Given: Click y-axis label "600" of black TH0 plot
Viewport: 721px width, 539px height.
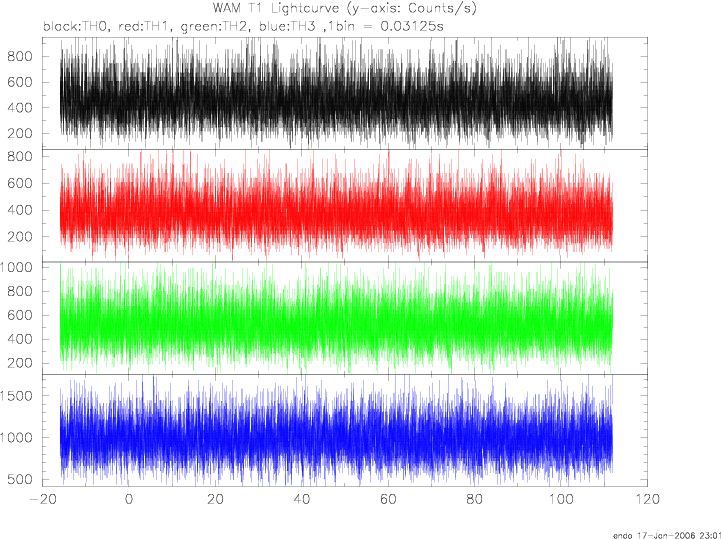Looking at the screenshot, I should 20,82.
